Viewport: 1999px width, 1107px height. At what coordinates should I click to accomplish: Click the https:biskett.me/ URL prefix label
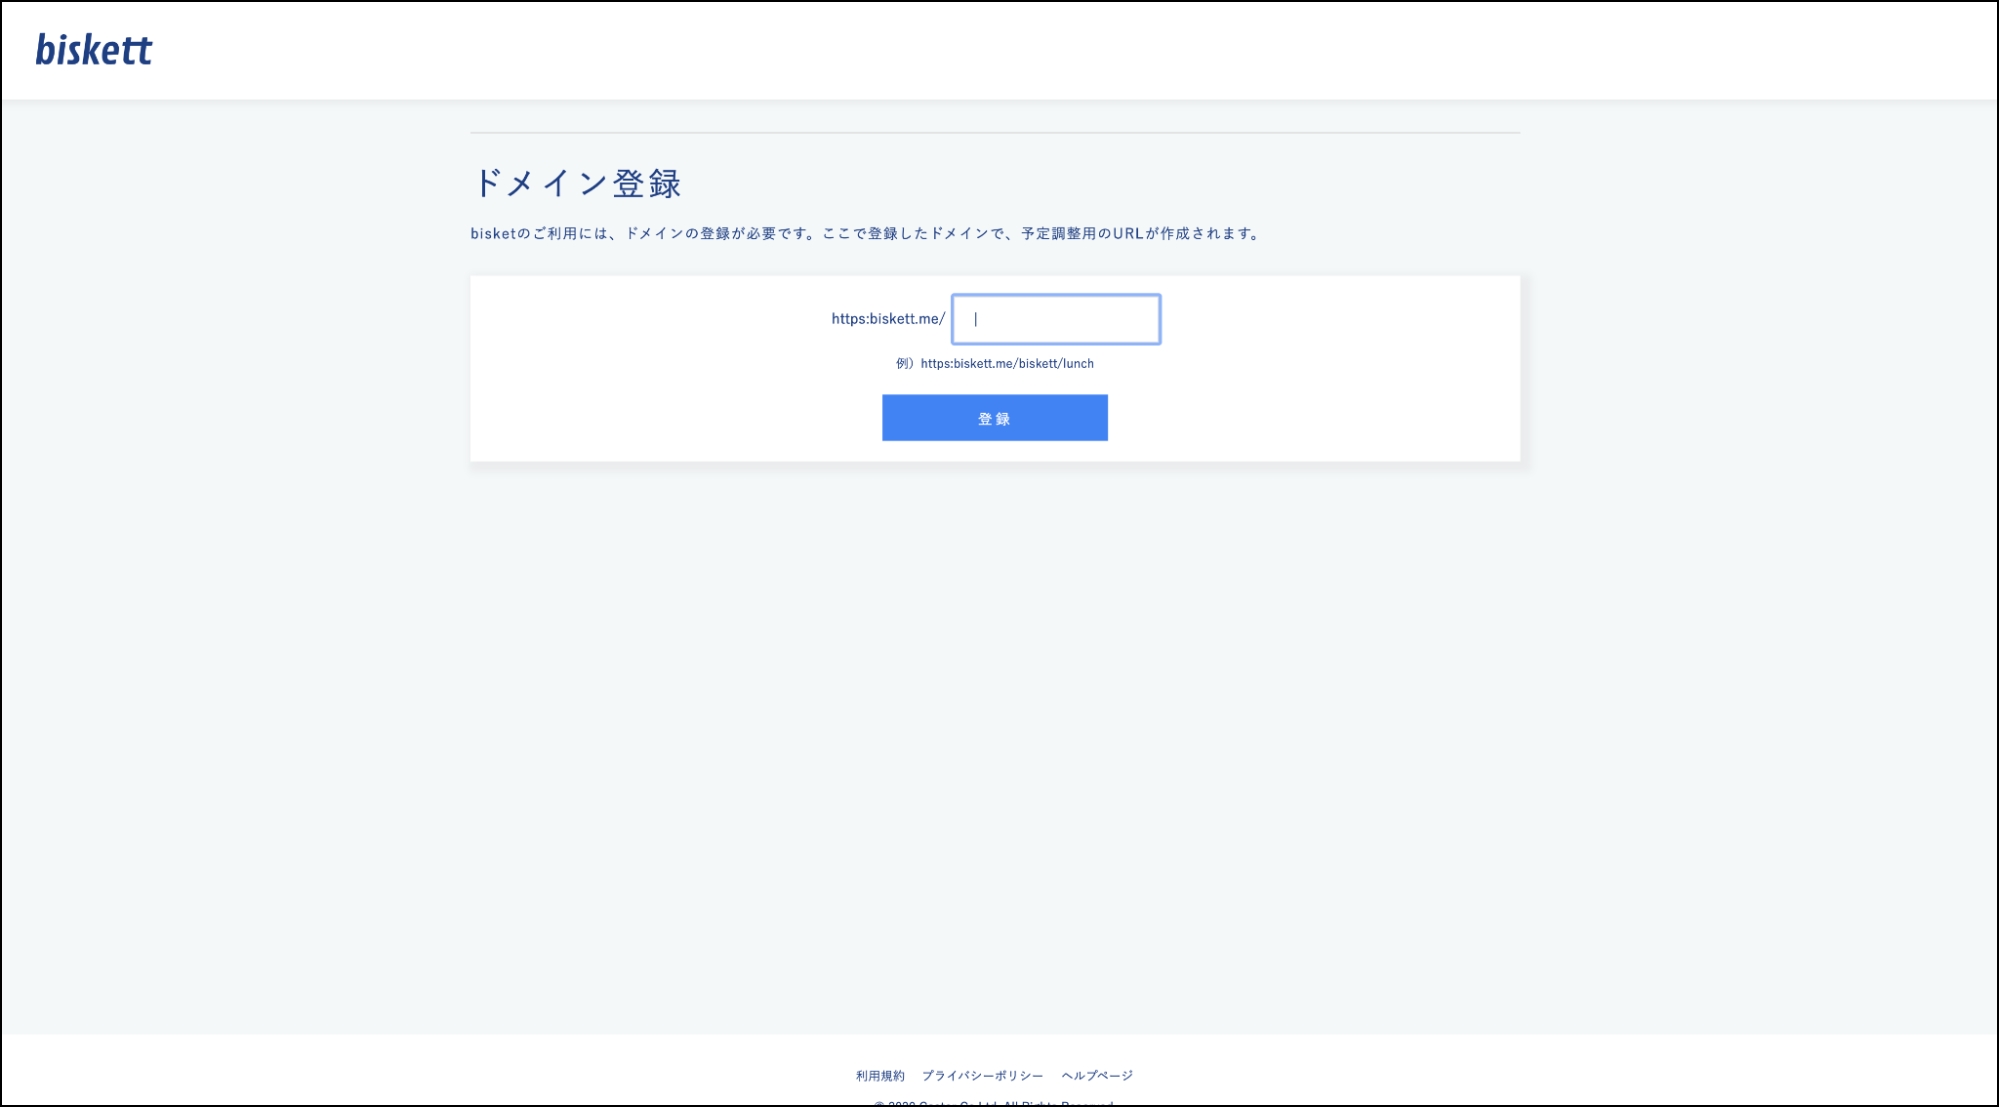886,318
